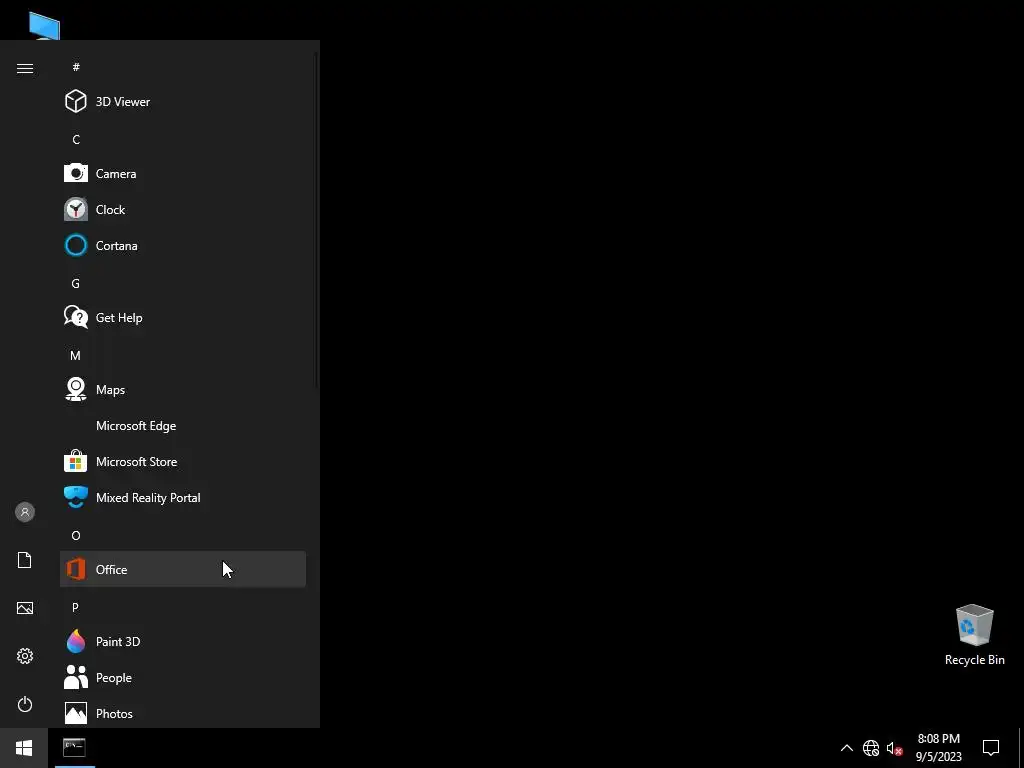Open Documents from the Start sidebar
1024x768 pixels.
point(25,560)
